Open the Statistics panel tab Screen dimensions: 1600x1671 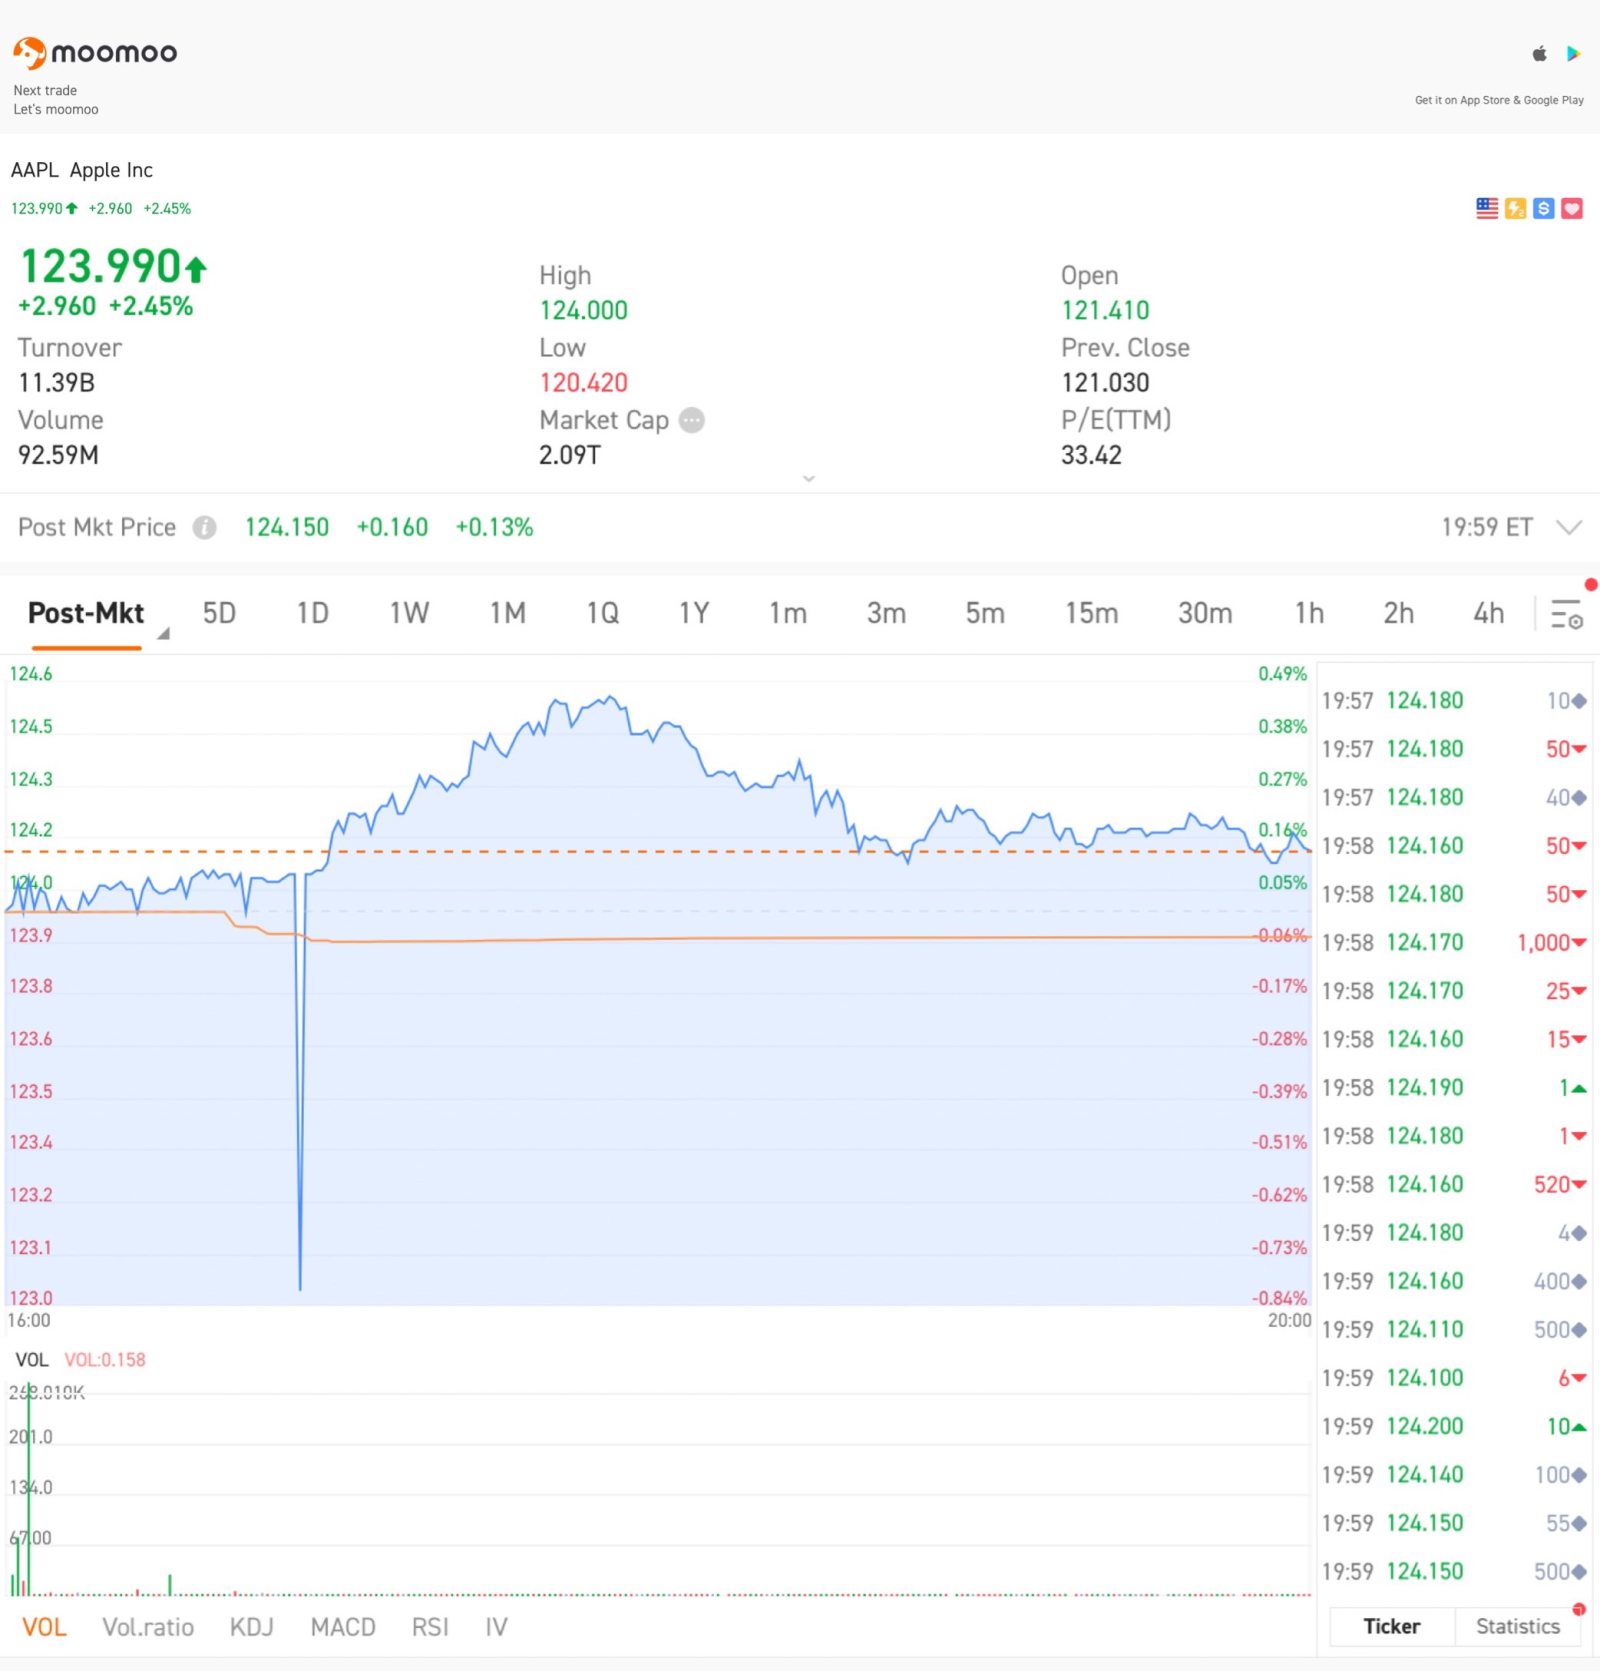click(1517, 1626)
